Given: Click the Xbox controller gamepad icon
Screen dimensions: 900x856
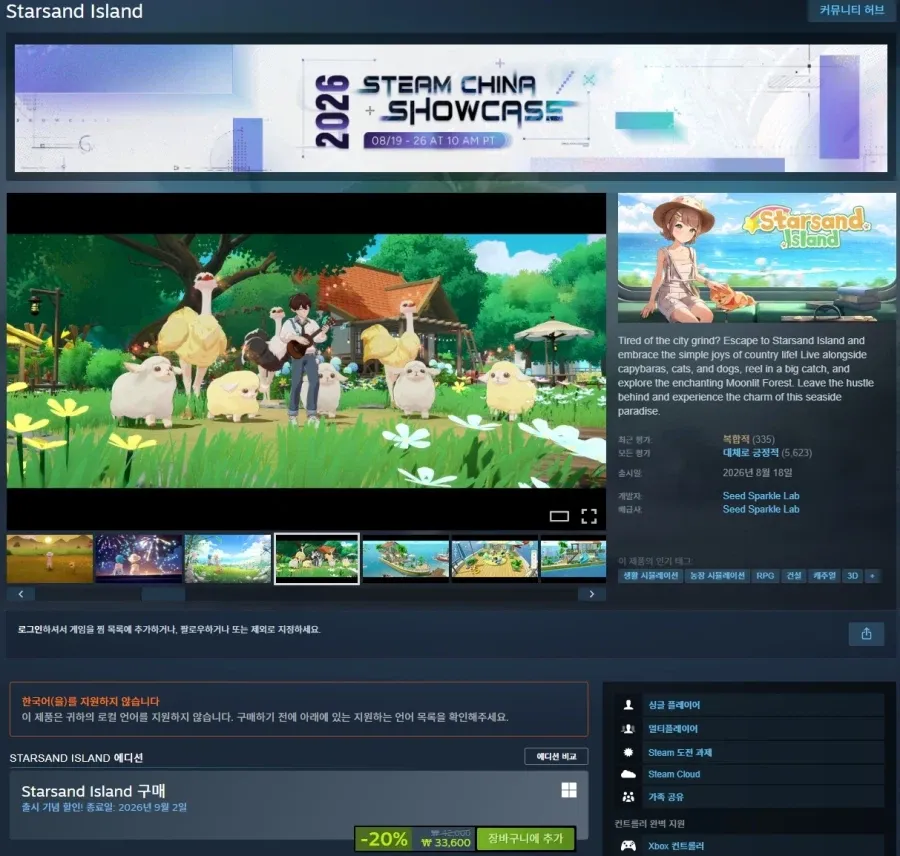Looking at the screenshot, I should click(629, 846).
